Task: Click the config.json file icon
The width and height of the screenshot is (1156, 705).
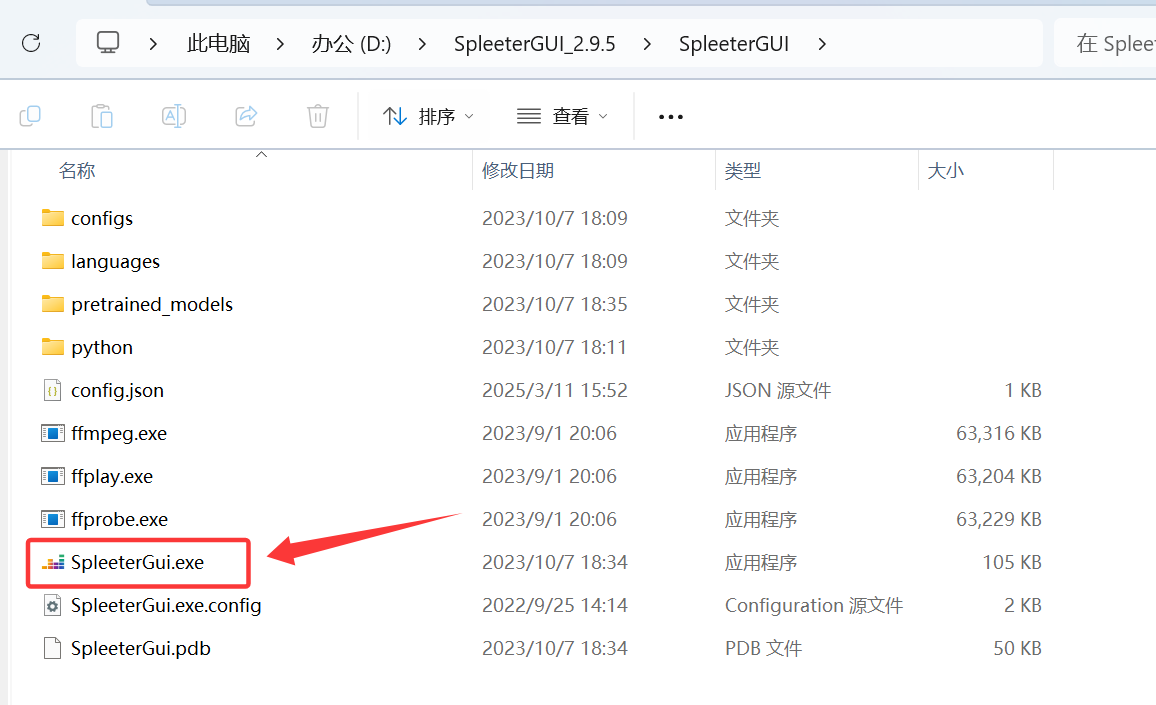Action: pos(52,390)
